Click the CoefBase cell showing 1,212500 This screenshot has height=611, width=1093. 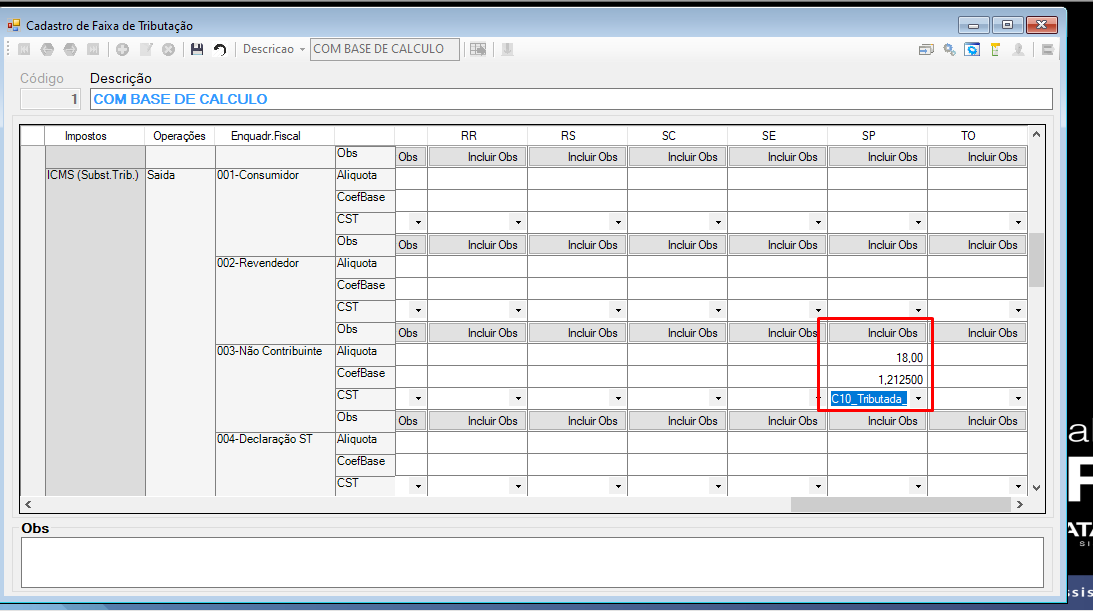[877, 380]
